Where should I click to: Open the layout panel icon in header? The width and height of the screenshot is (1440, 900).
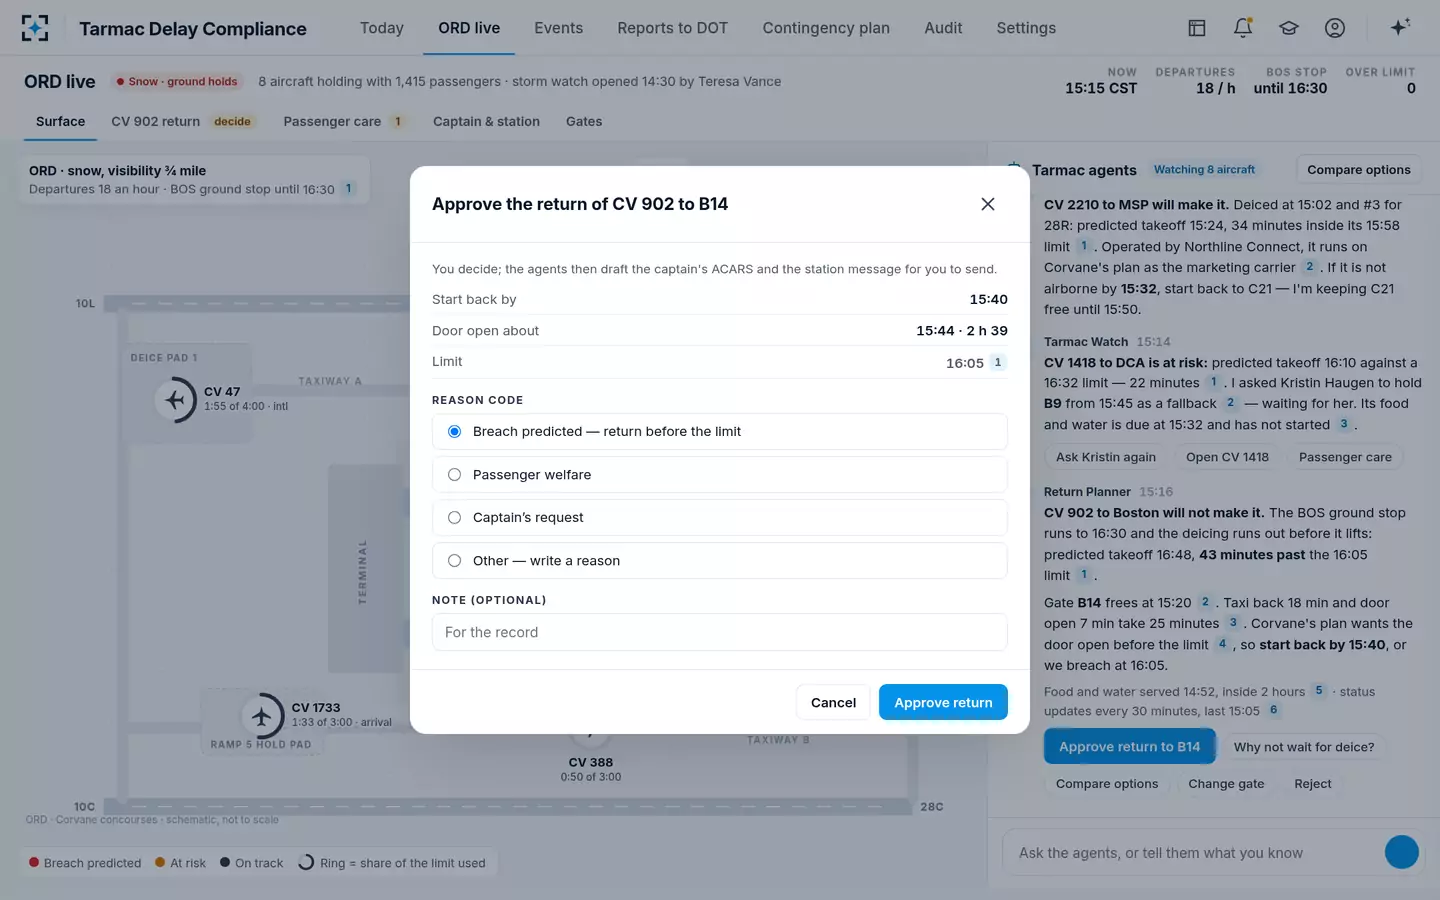1197,28
